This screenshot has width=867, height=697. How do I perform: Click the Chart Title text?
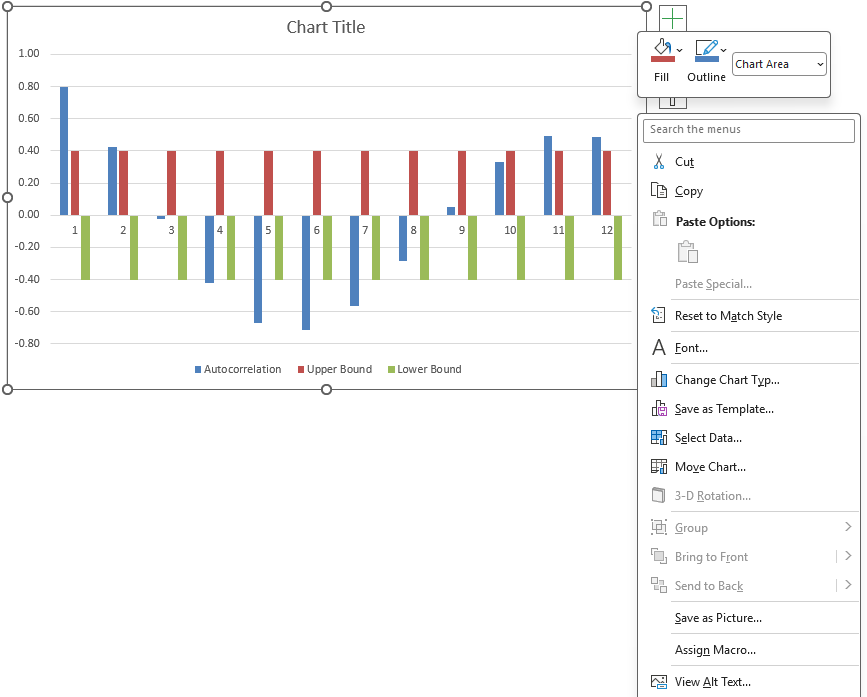click(326, 27)
